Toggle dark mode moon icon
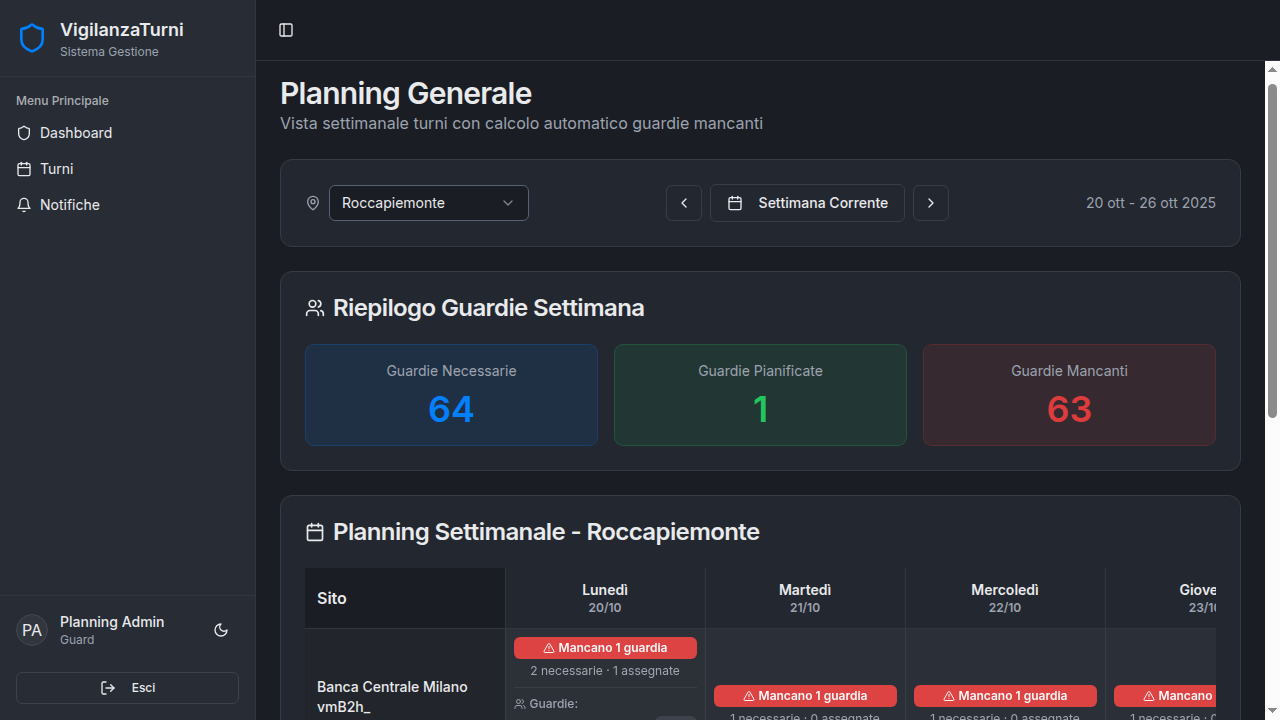The width and height of the screenshot is (1280, 720). [221, 630]
